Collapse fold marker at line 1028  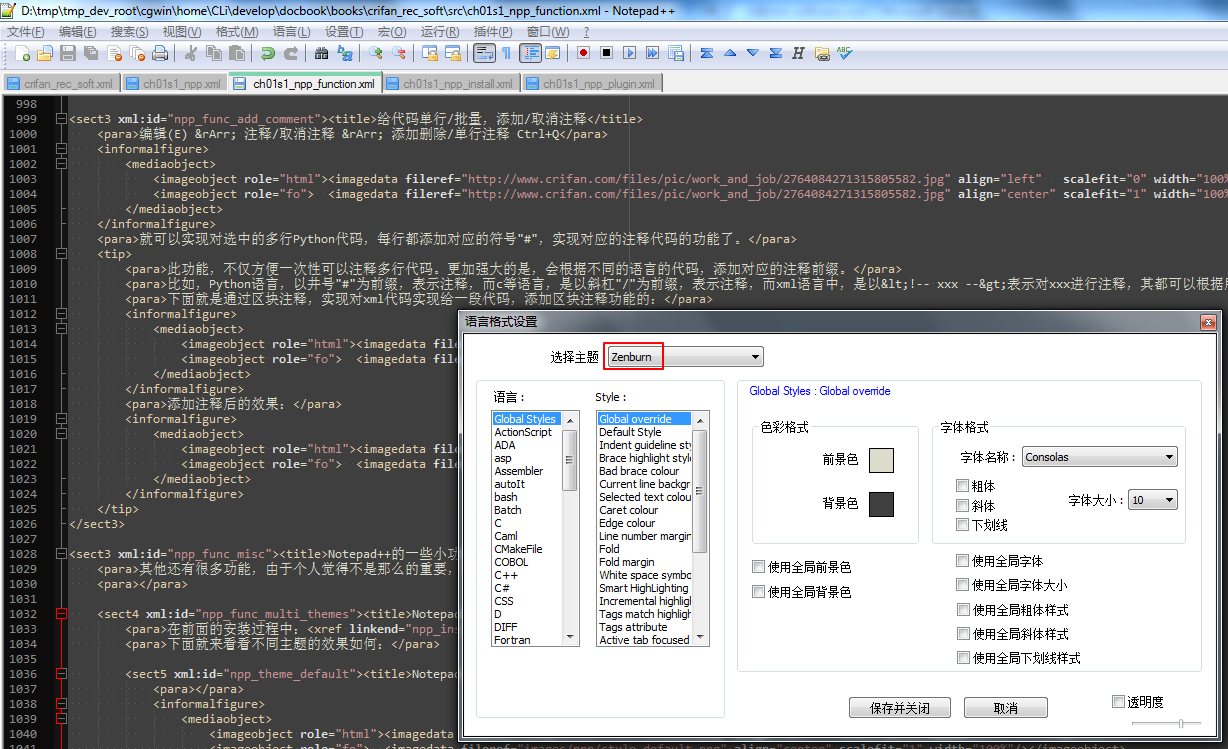coord(61,554)
